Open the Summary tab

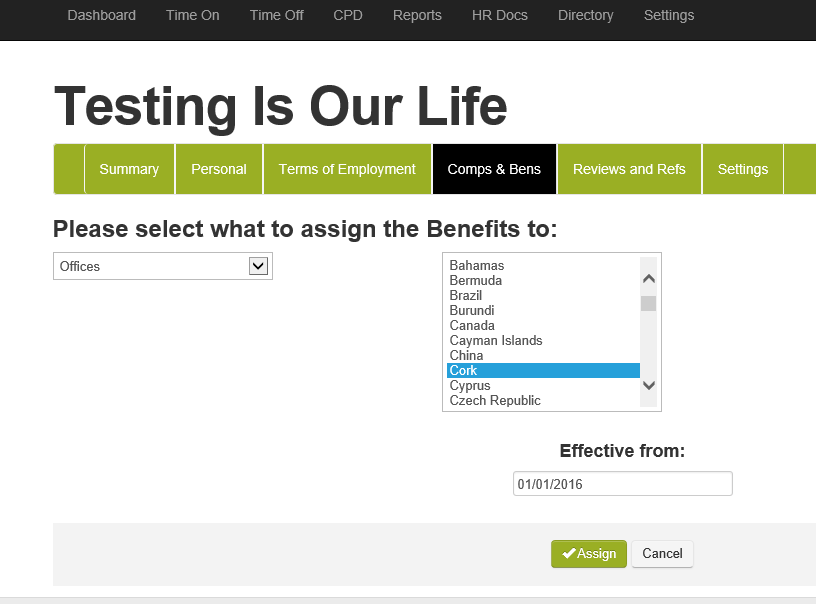(x=129, y=169)
